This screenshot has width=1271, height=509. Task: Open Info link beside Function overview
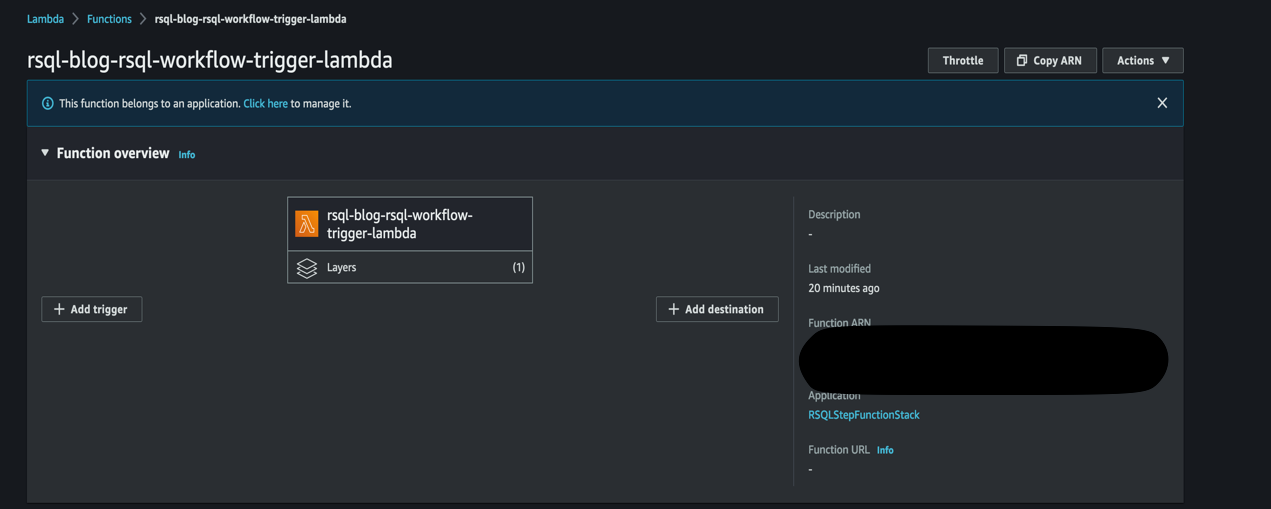[186, 155]
